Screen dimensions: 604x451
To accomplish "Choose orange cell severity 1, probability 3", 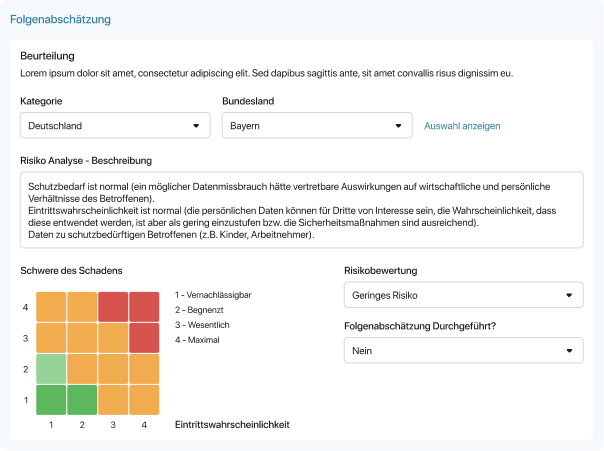I will click(x=113, y=399).
